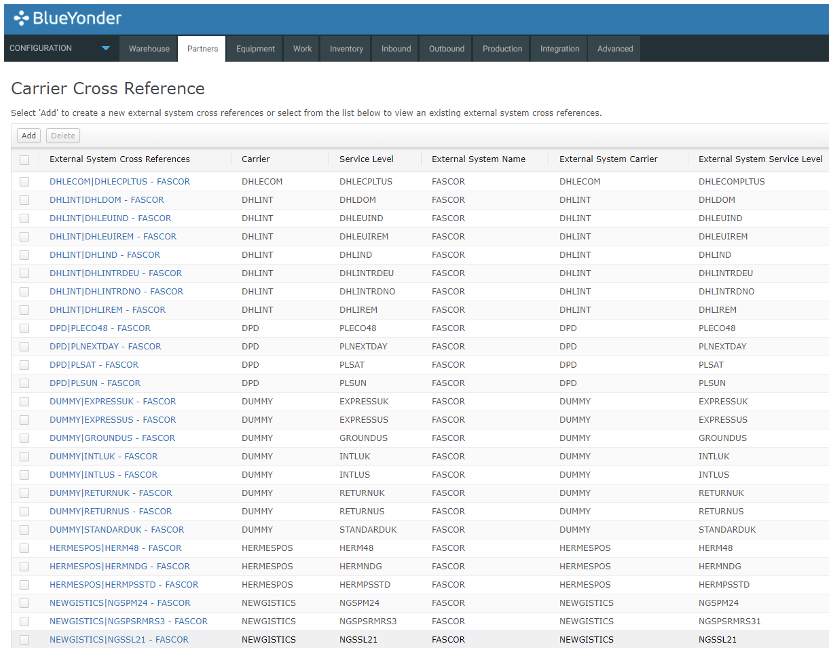830x650 pixels.
Task: Open the HERMESPOS|HERMPSSTD - FASCOR link
Action: point(124,585)
